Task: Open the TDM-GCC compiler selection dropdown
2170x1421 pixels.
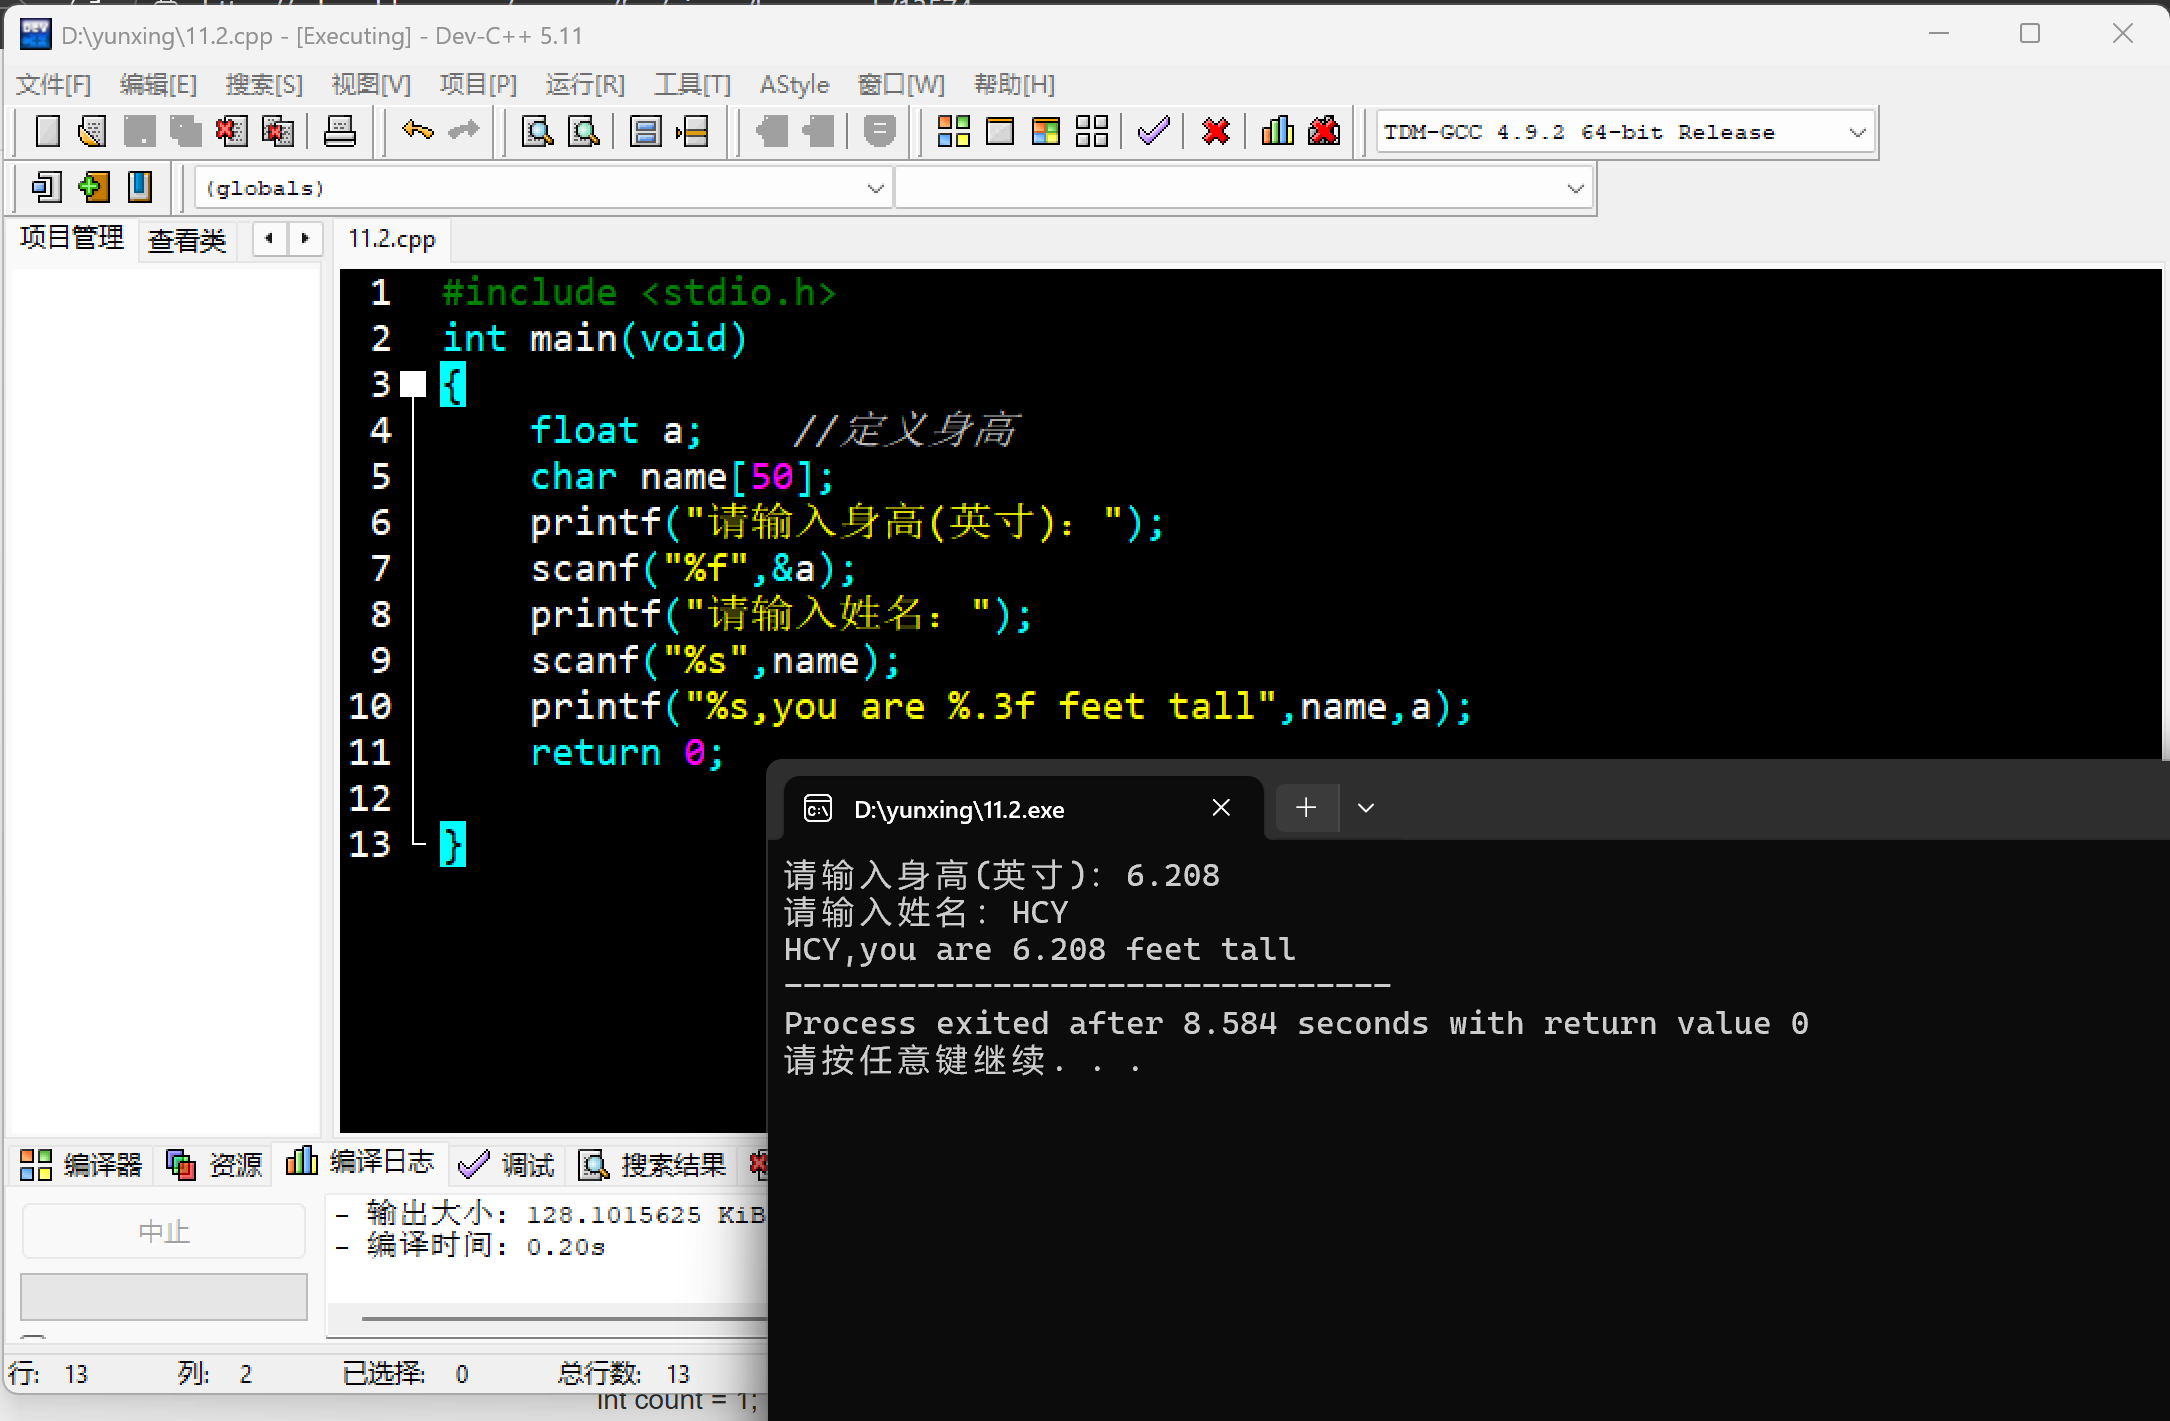Action: 1857,131
